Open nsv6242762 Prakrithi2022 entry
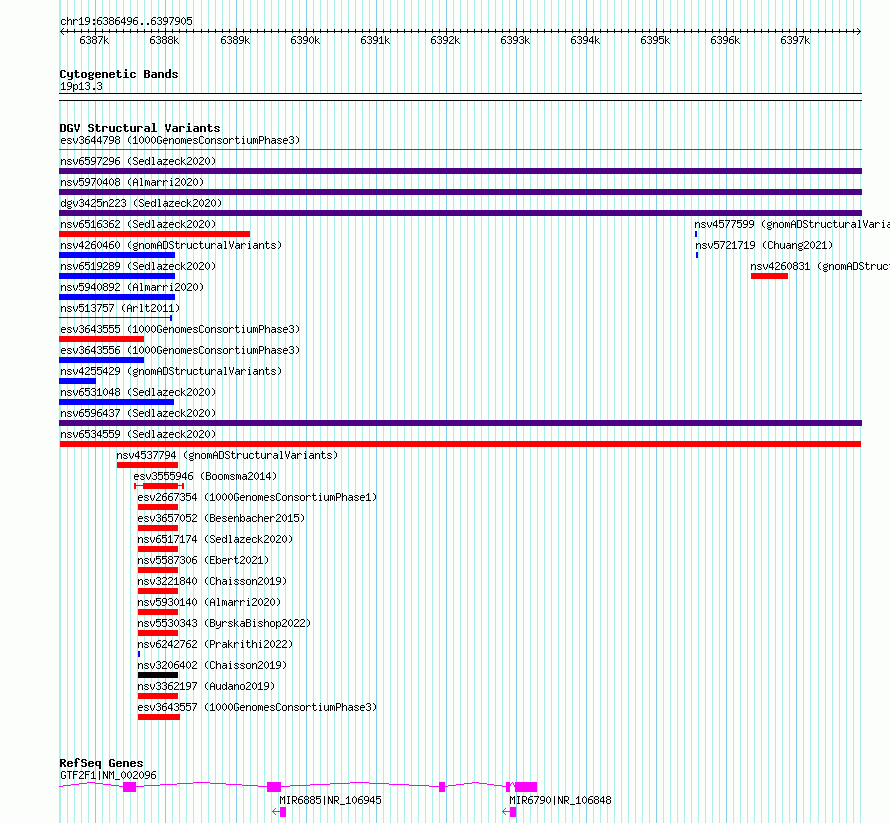This screenshot has height=823, width=890. (215, 644)
